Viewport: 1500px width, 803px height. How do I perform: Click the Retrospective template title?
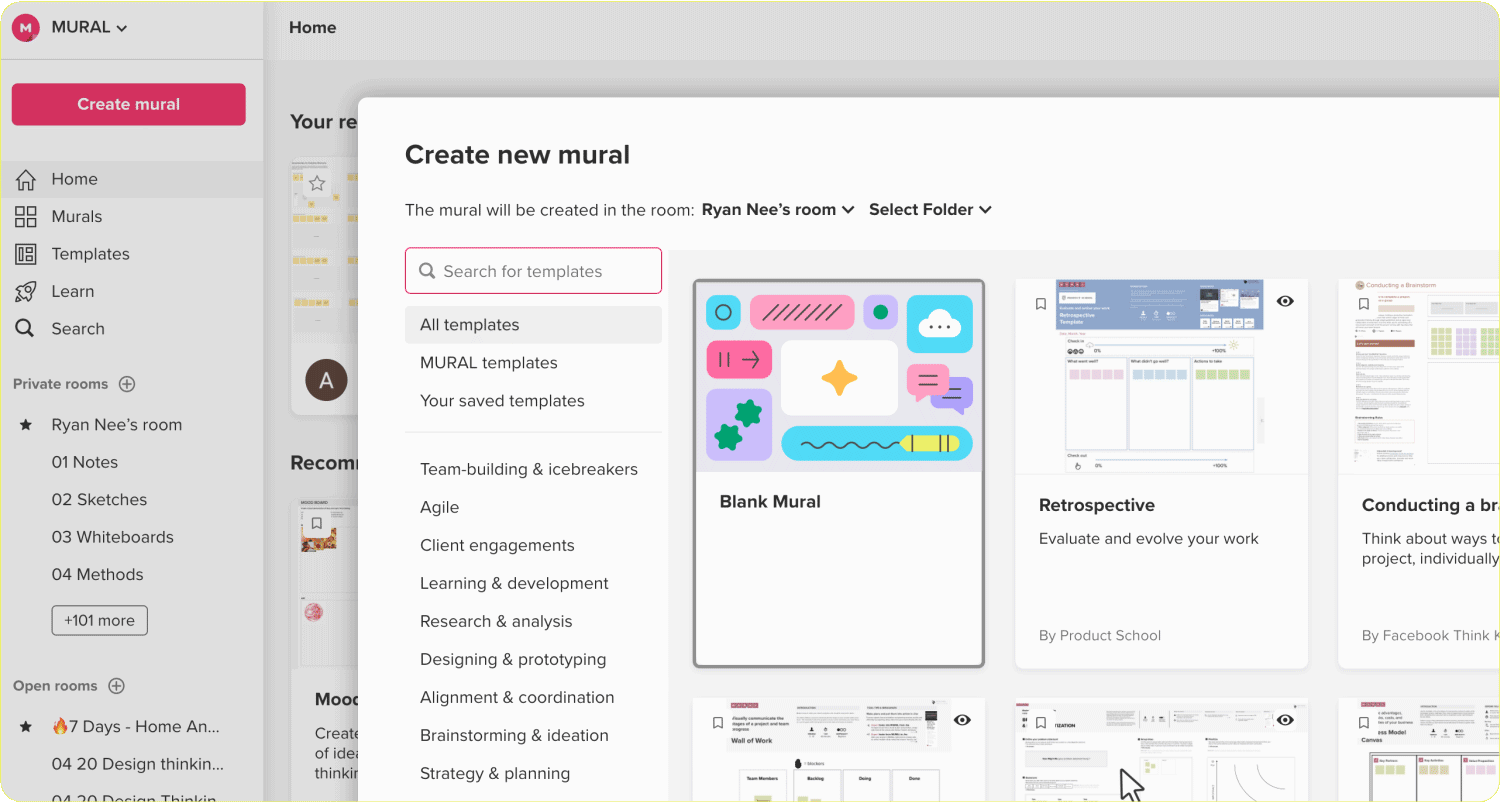point(1097,506)
